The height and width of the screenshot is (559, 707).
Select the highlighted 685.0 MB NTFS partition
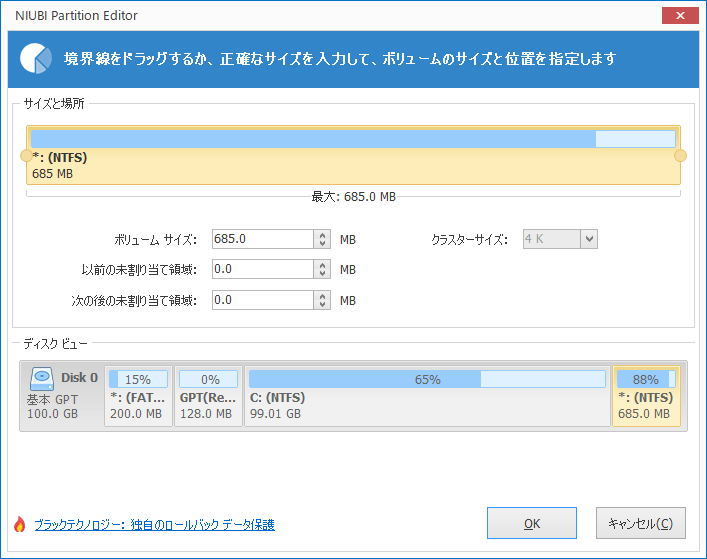pyautogui.click(x=646, y=396)
